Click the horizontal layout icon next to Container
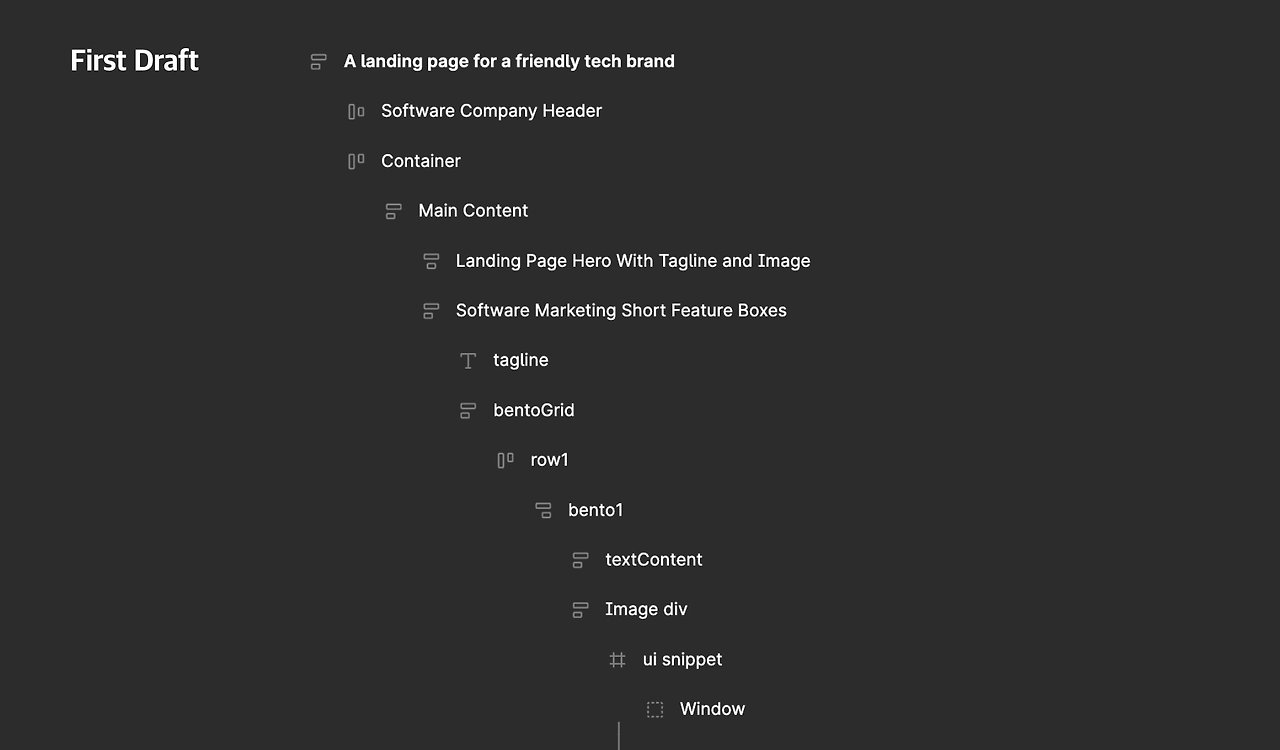The height and width of the screenshot is (750, 1280). coord(356,161)
